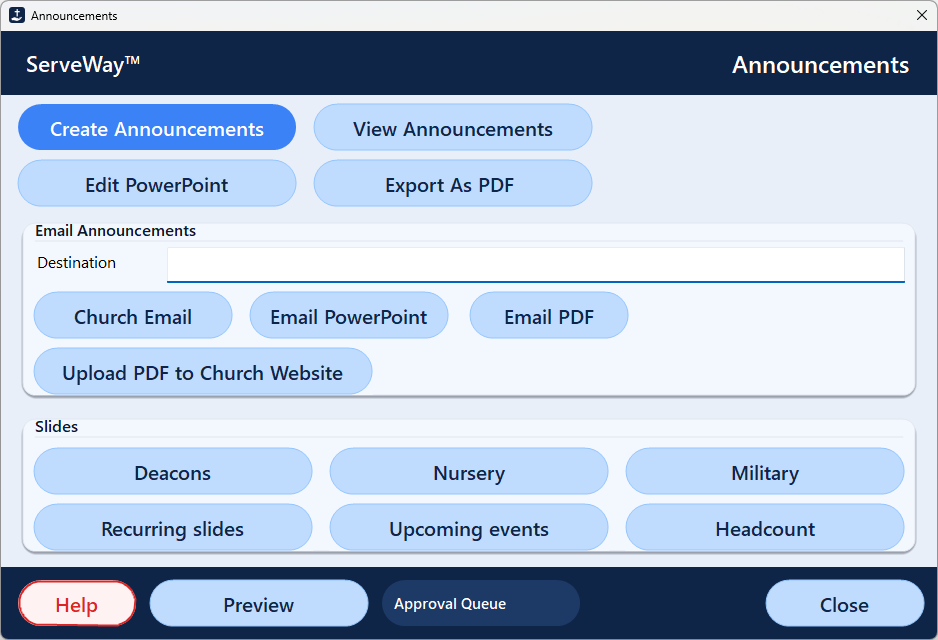938x640 pixels.
Task: Click the Announcements header title
Action: (820, 65)
